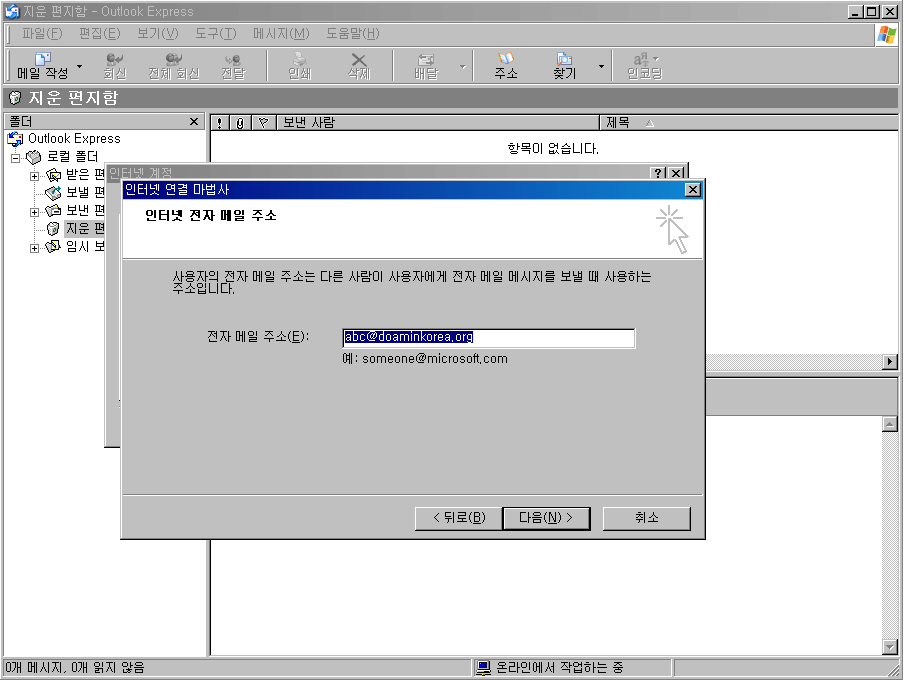Viewport: 903px width, 680px height.
Task: Click the 지운 편지함 folder banner icon
Action: click(16, 98)
